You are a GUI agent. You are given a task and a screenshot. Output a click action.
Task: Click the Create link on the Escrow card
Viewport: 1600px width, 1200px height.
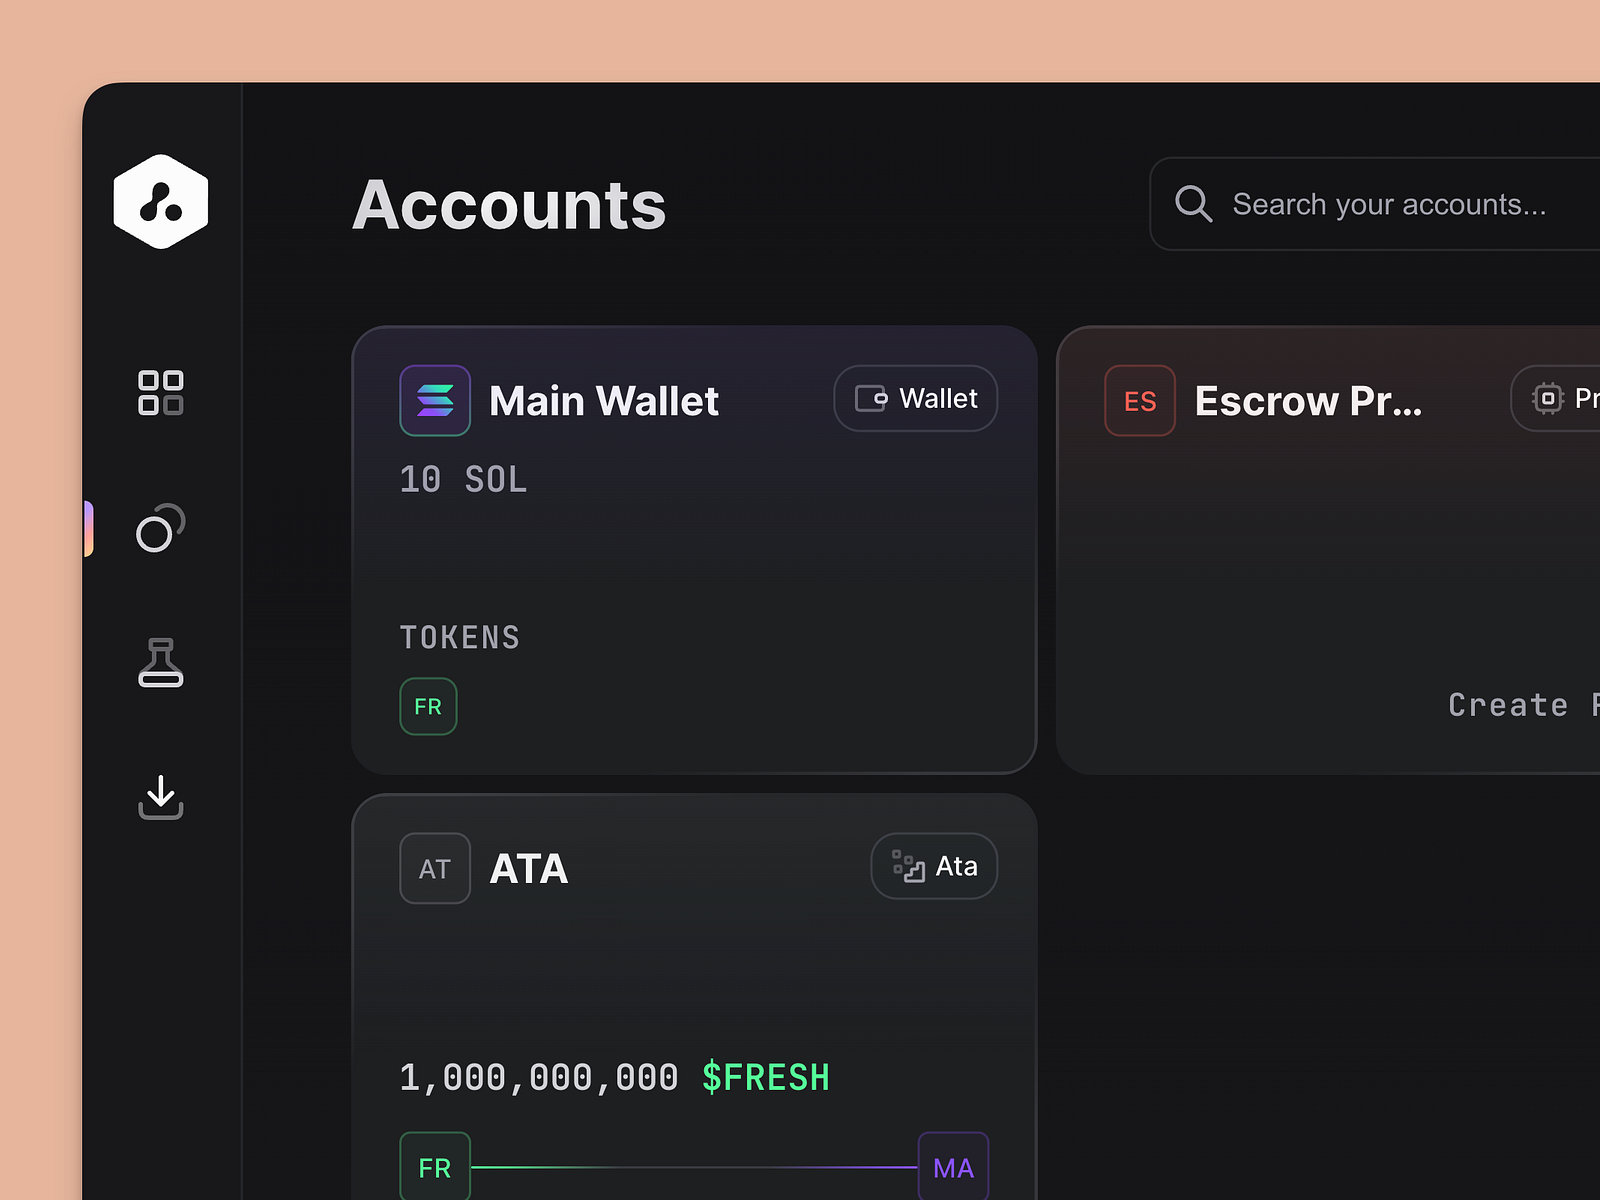[x=1512, y=704]
